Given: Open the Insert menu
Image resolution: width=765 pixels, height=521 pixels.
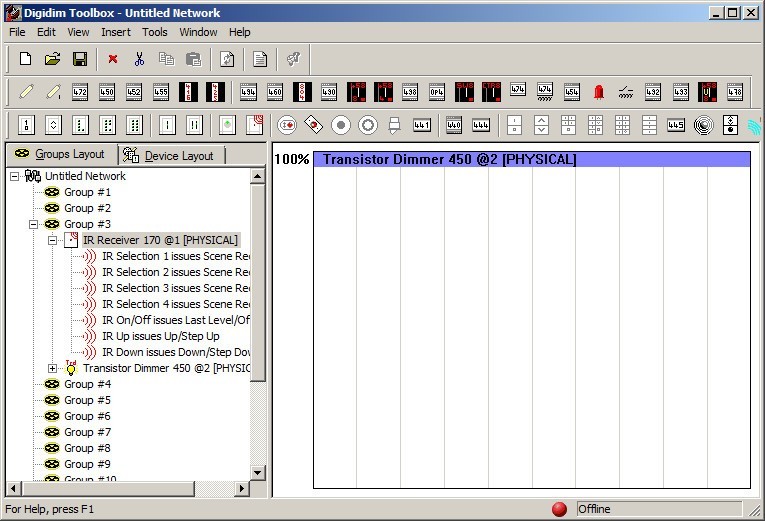Looking at the screenshot, I should click(116, 32).
